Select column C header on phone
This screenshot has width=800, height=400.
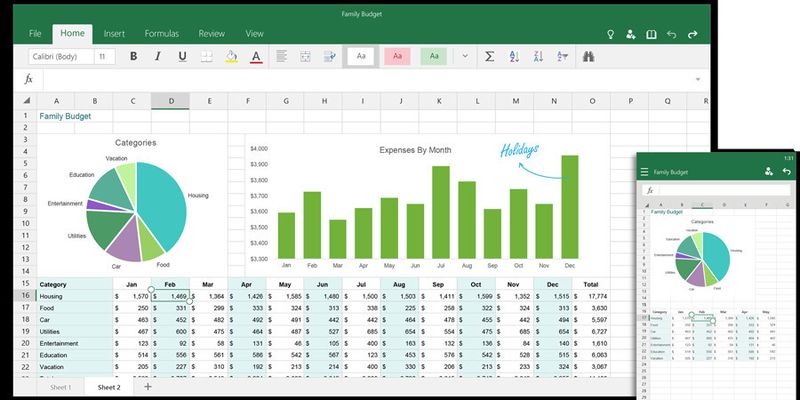tap(702, 205)
